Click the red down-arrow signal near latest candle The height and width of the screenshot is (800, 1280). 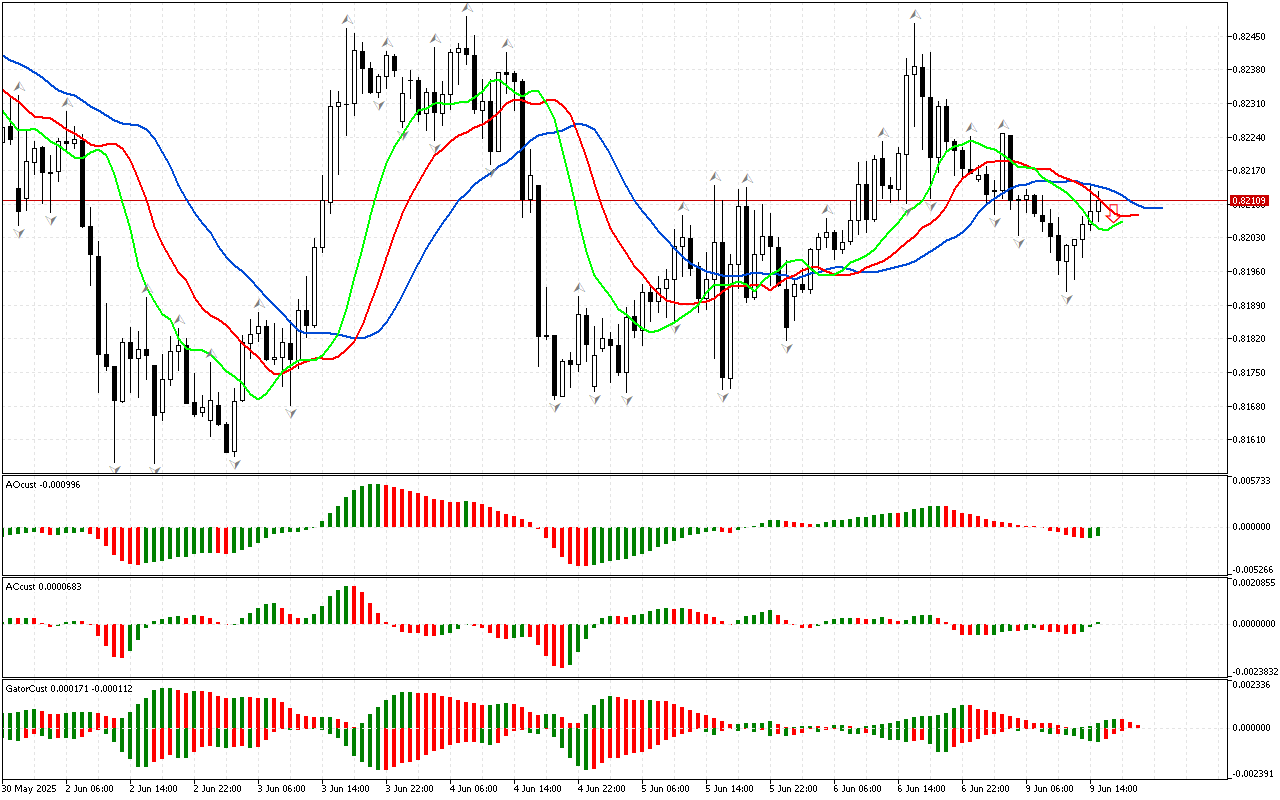pos(1112,212)
